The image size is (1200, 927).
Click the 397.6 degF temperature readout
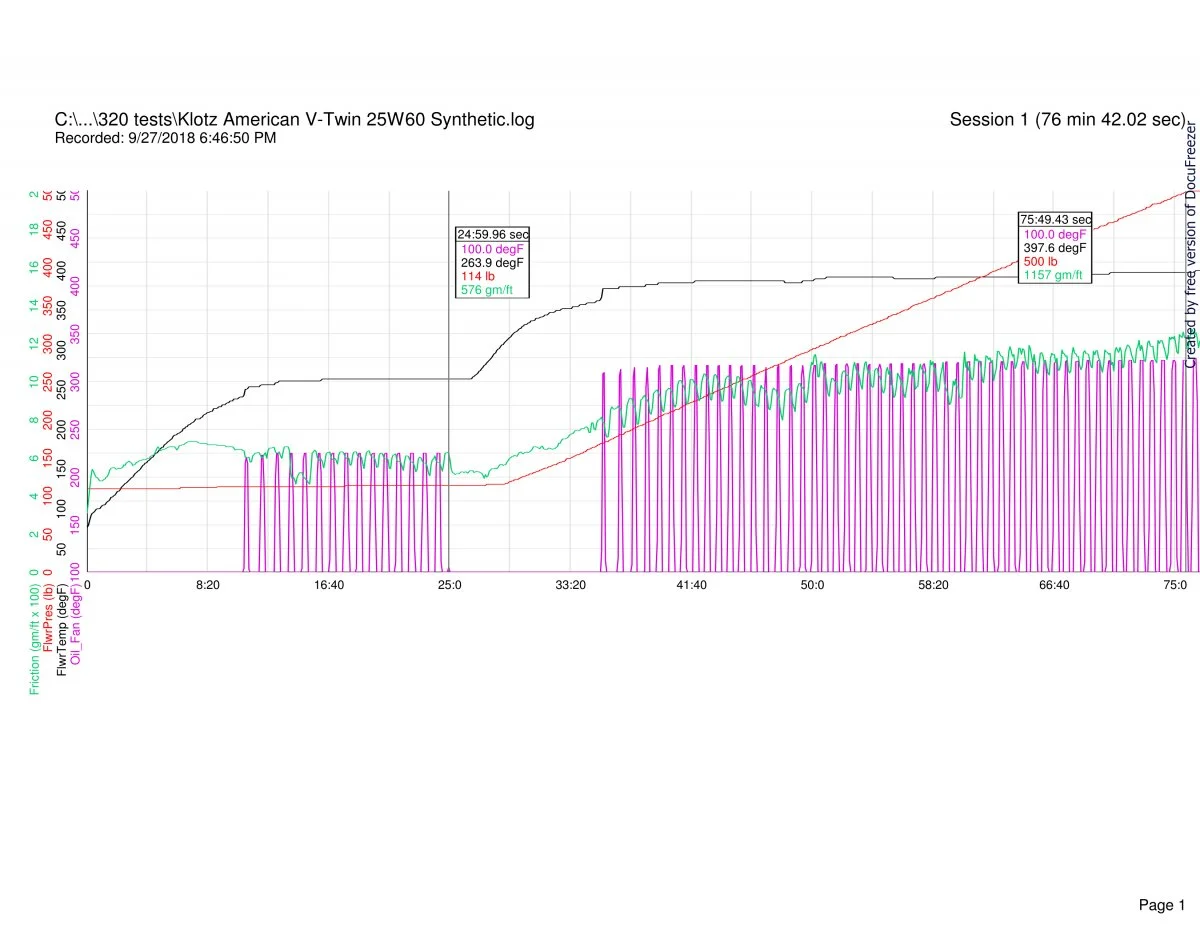tap(1054, 247)
